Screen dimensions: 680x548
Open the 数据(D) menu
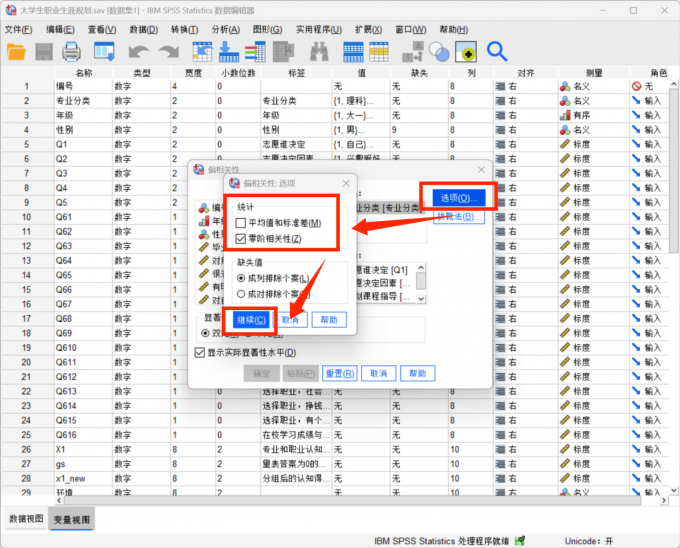[x=144, y=29]
